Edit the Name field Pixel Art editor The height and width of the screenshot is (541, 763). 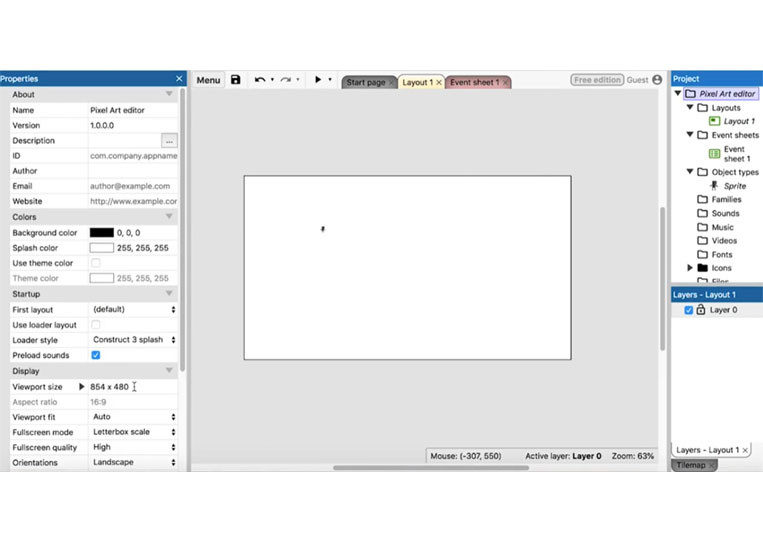(133, 110)
